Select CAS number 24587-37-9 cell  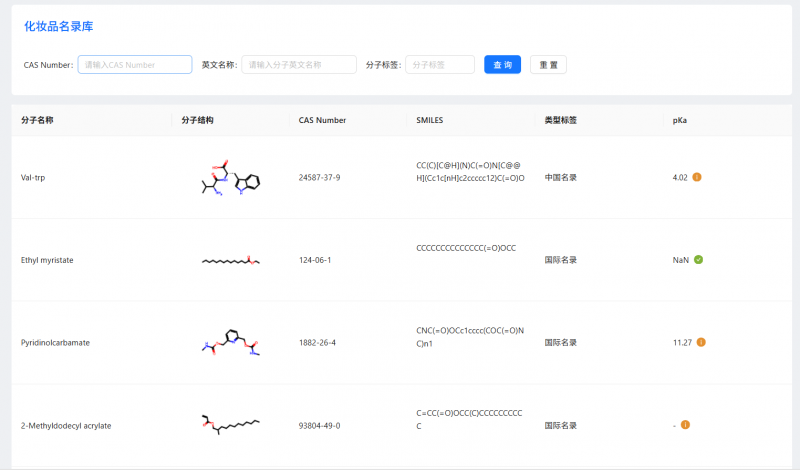(x=319, y=178)
